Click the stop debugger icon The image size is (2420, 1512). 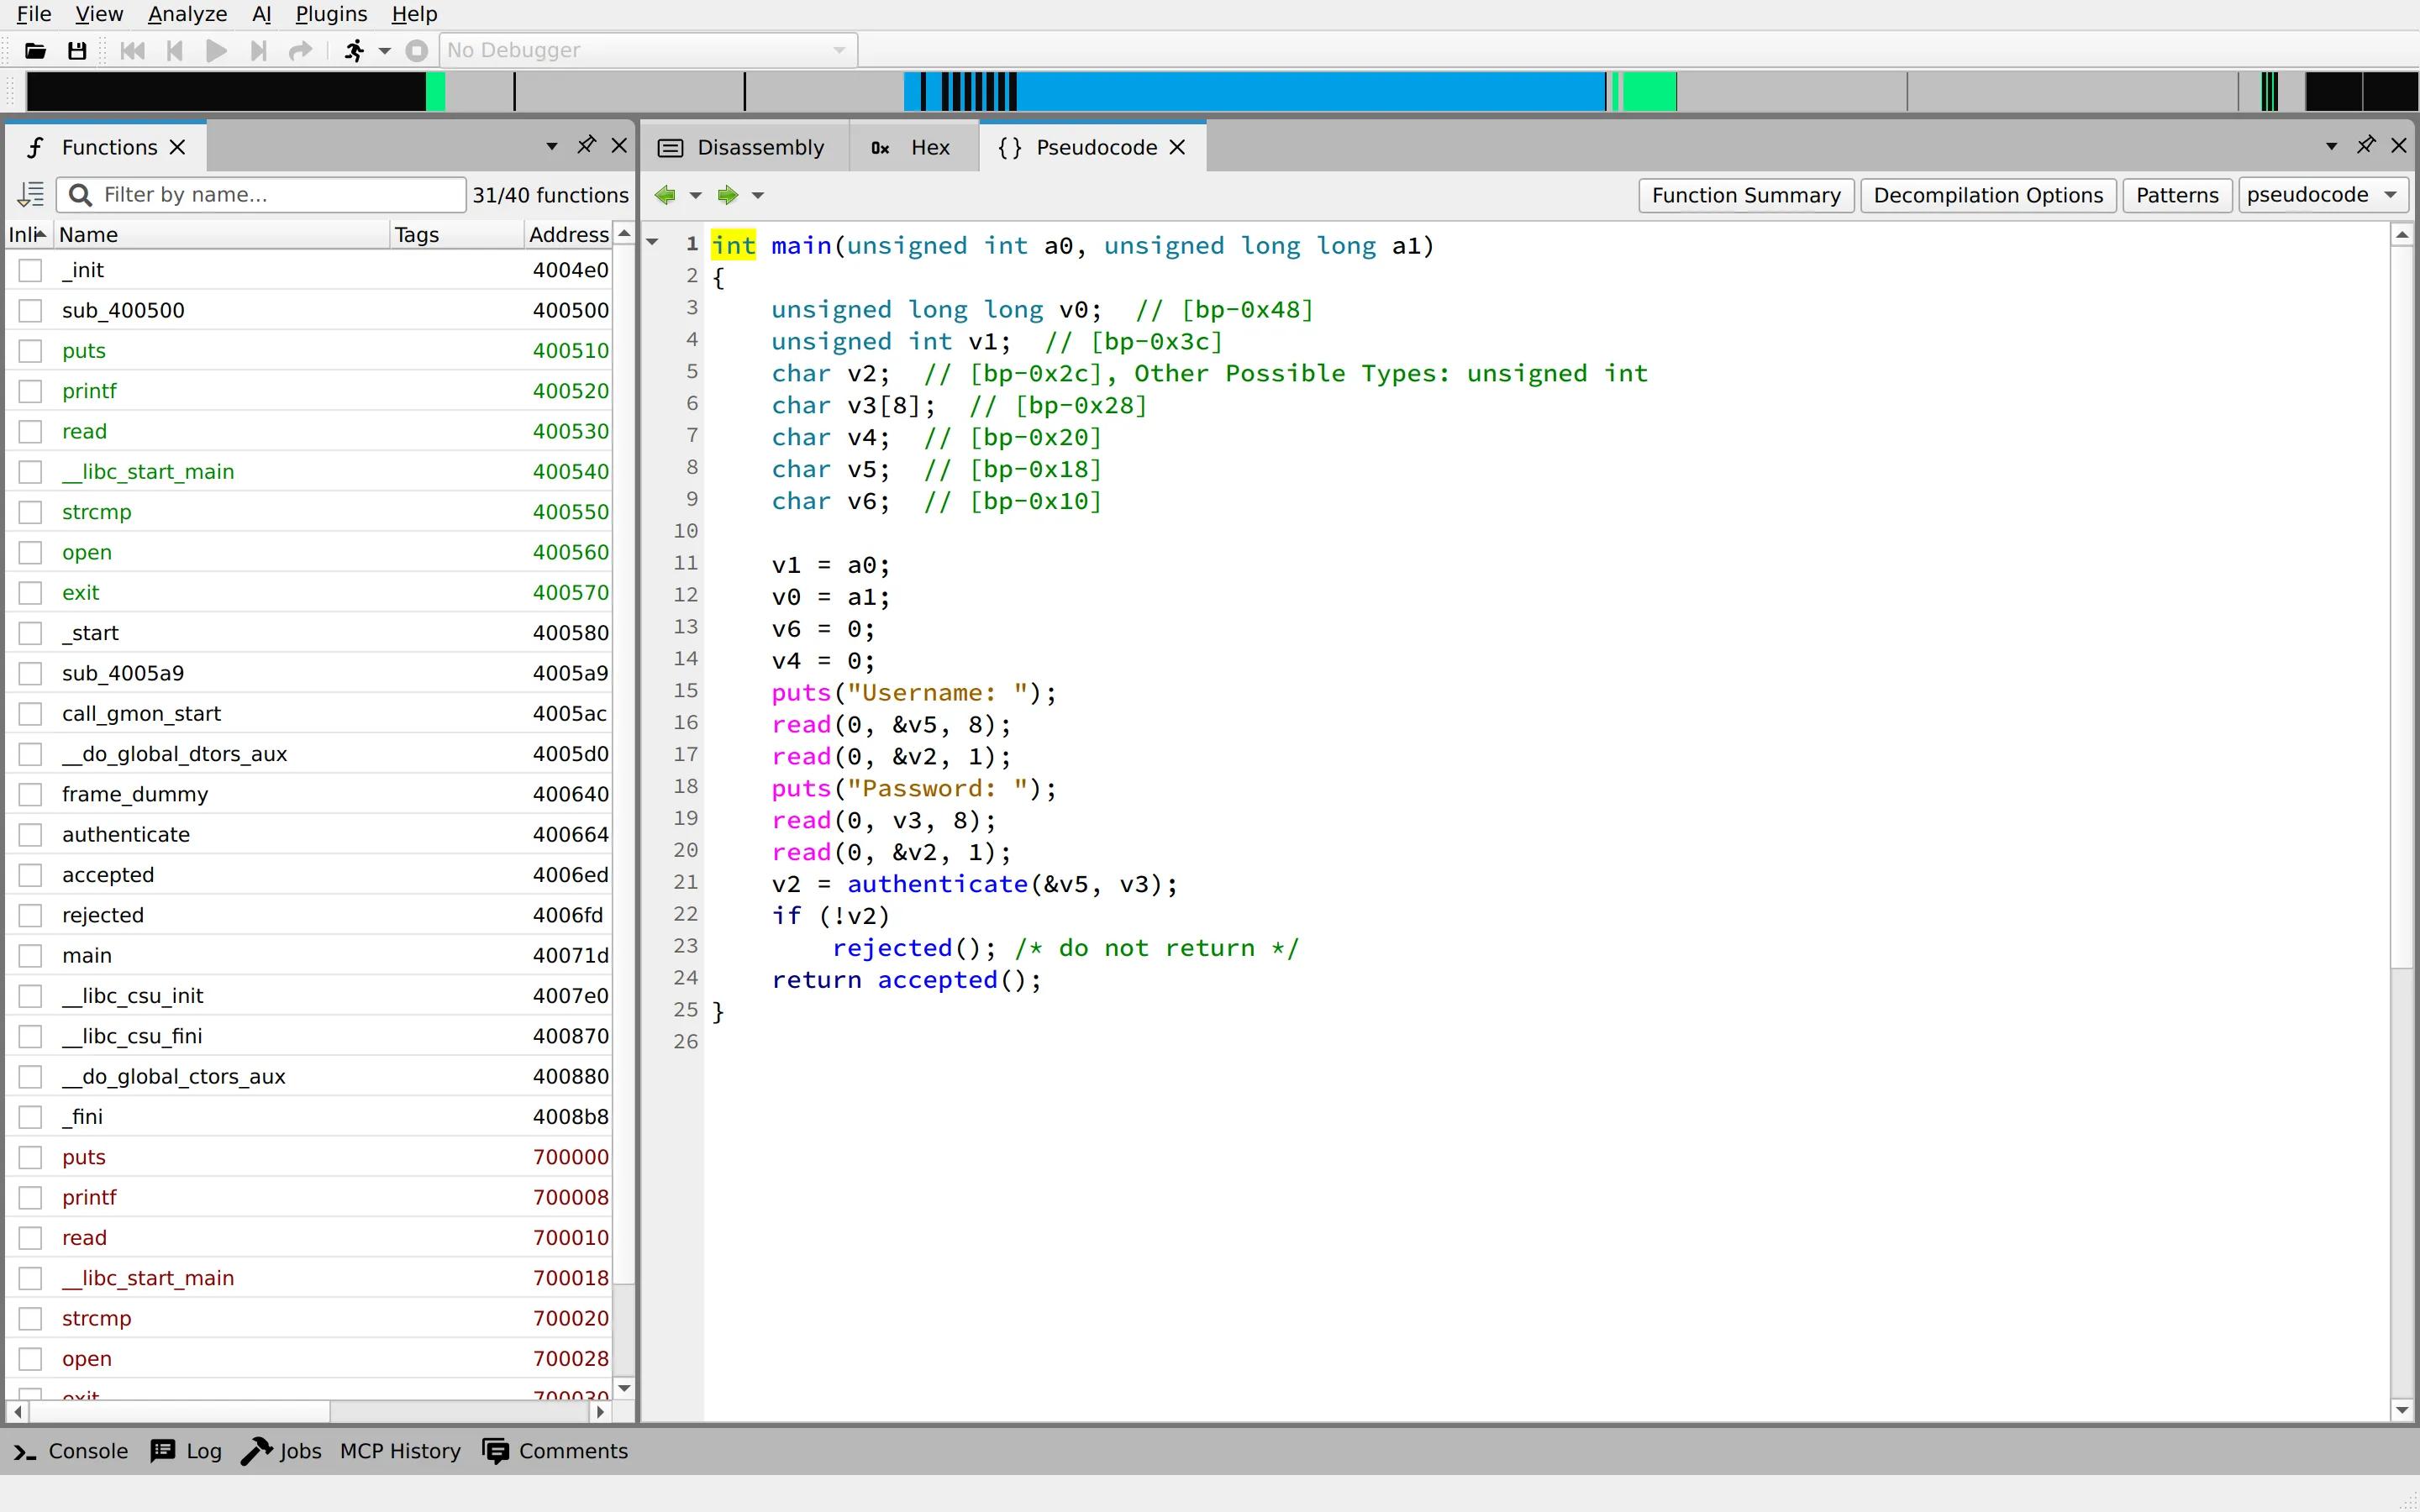[417, 50]
